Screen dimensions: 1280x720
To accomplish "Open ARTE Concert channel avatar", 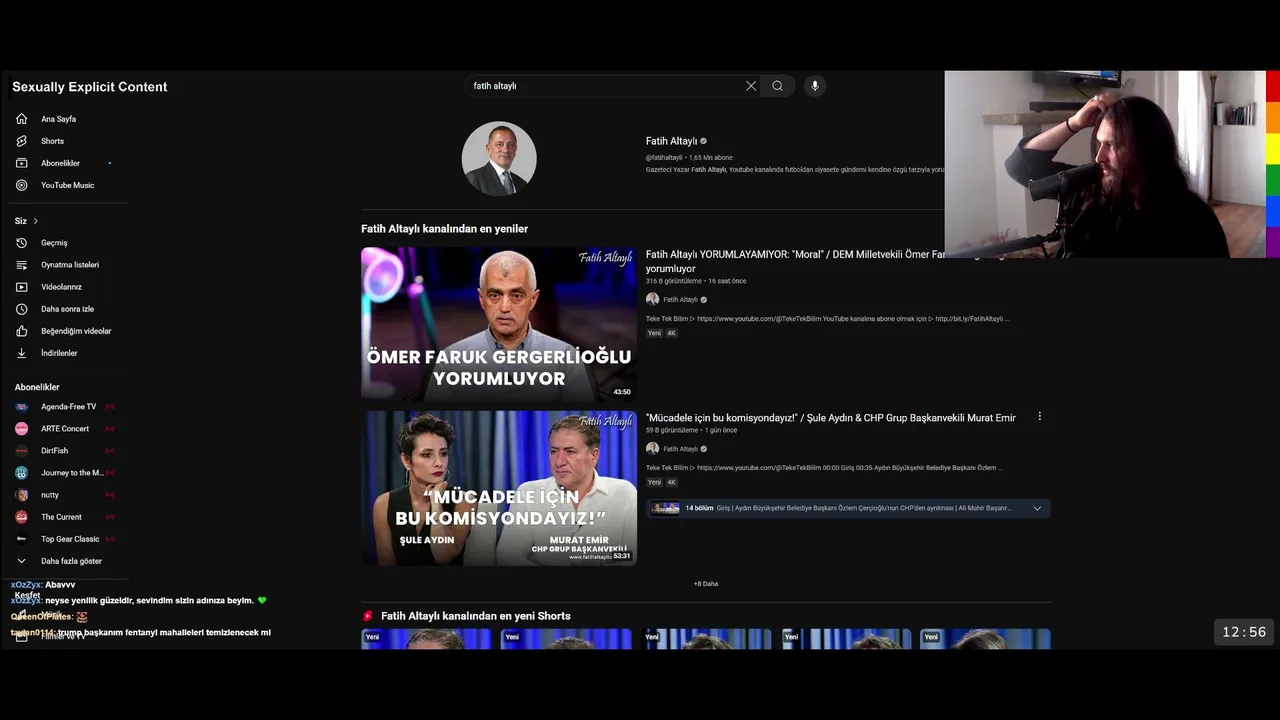I will tap(21, 429).
